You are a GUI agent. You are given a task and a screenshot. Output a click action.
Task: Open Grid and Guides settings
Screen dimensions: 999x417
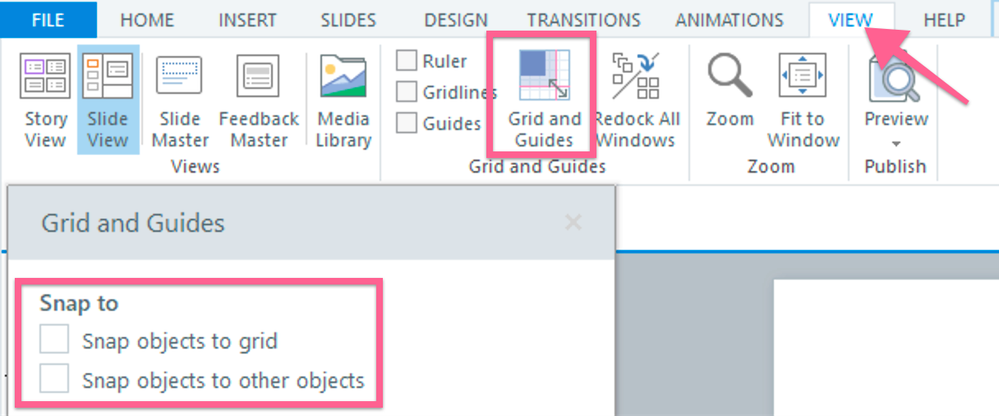pyautogui.click(x=544, y=100)
